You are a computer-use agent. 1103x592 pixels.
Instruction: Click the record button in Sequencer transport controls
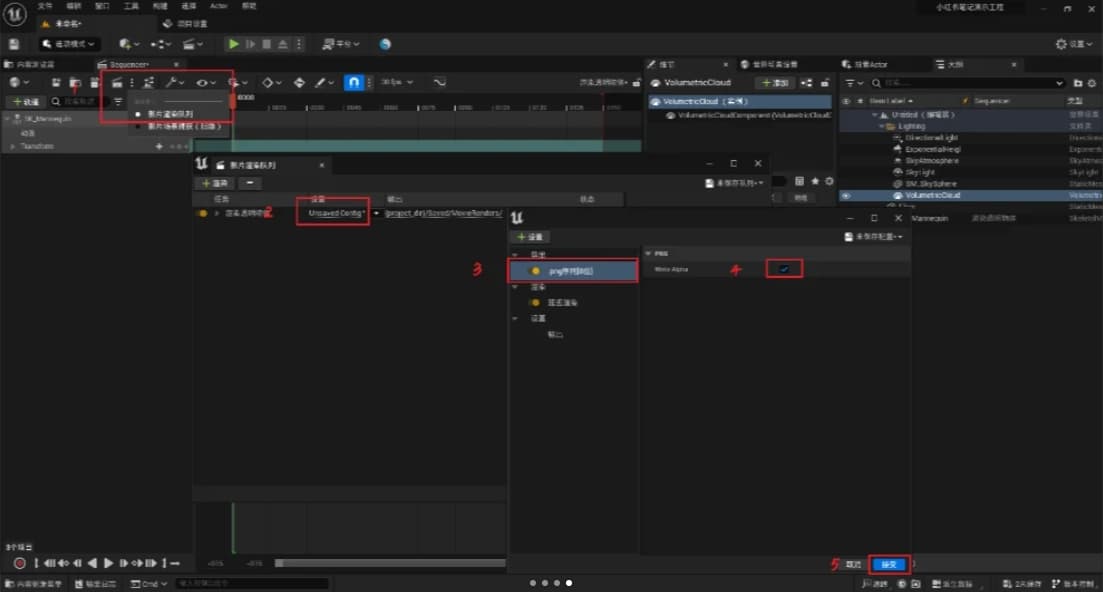coord(20,563)
